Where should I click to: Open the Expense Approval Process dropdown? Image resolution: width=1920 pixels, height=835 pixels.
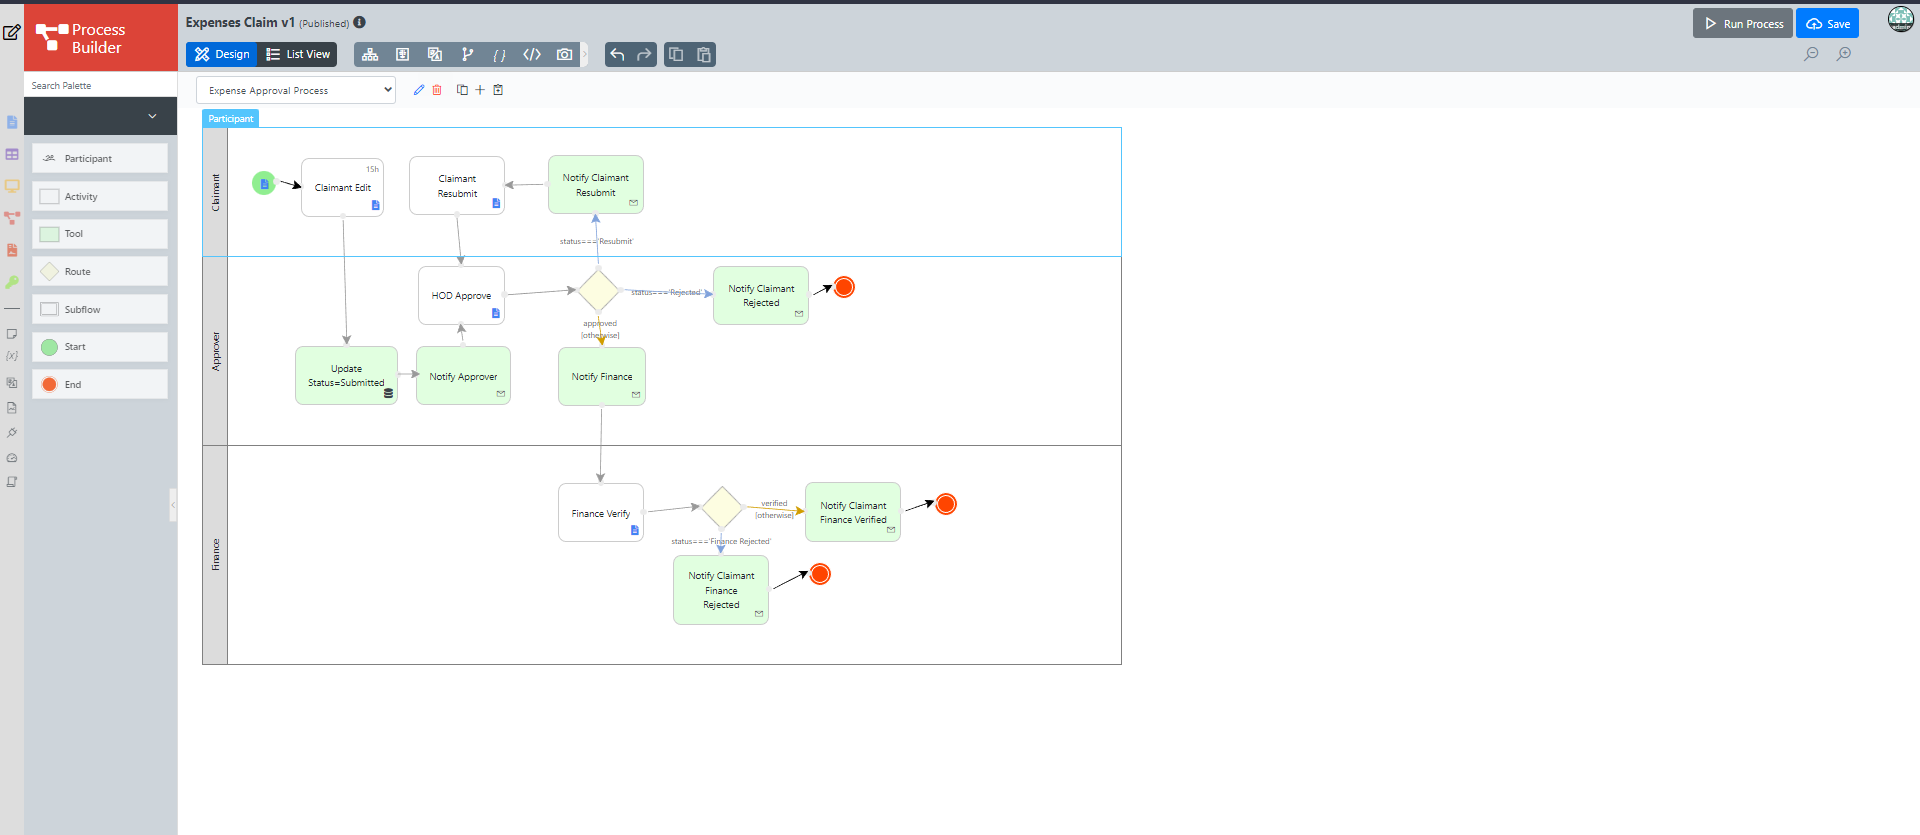pyautogui.click(x=296, y=90)
